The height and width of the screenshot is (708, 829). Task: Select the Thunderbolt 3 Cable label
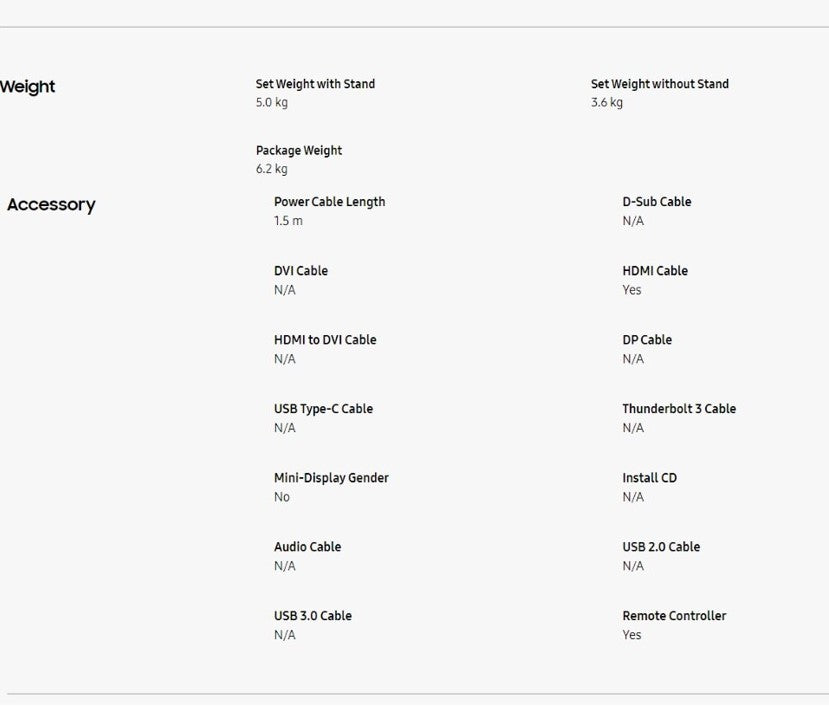pos(678,409)
